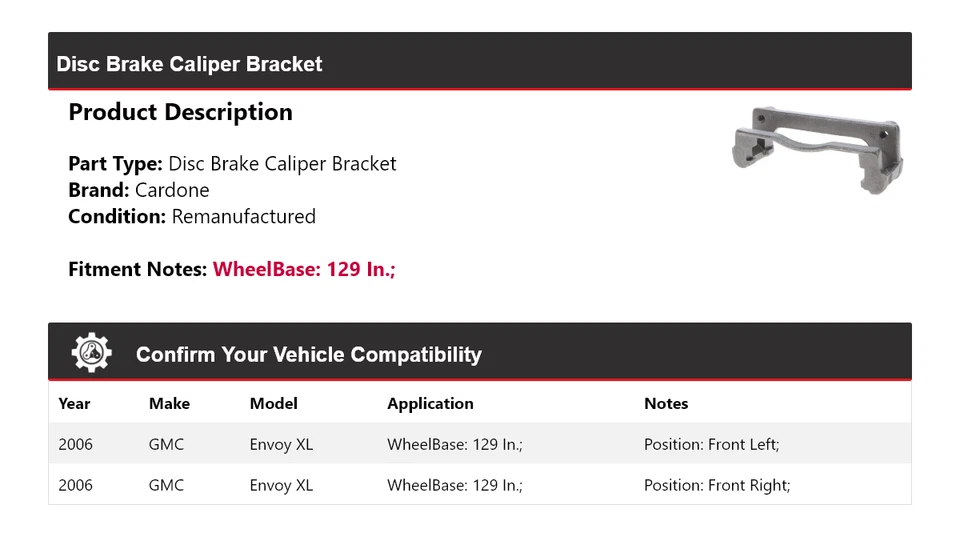The height and width of the screenshot is (537, 960).
Task: Click the Brand: Cardone text
Action: (x=139, y=190)
